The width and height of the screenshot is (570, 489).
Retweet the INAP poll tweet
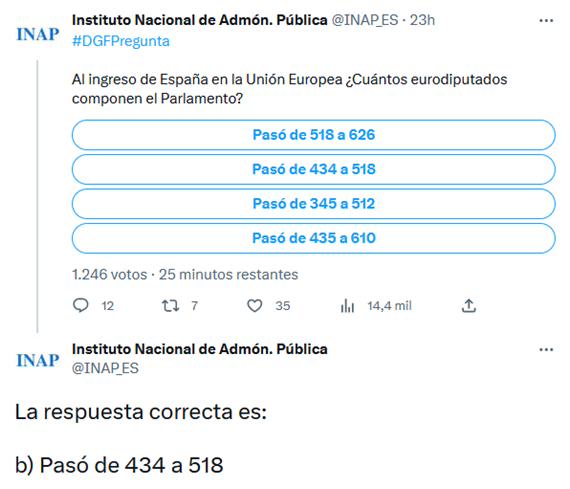(x=170, y=305)
